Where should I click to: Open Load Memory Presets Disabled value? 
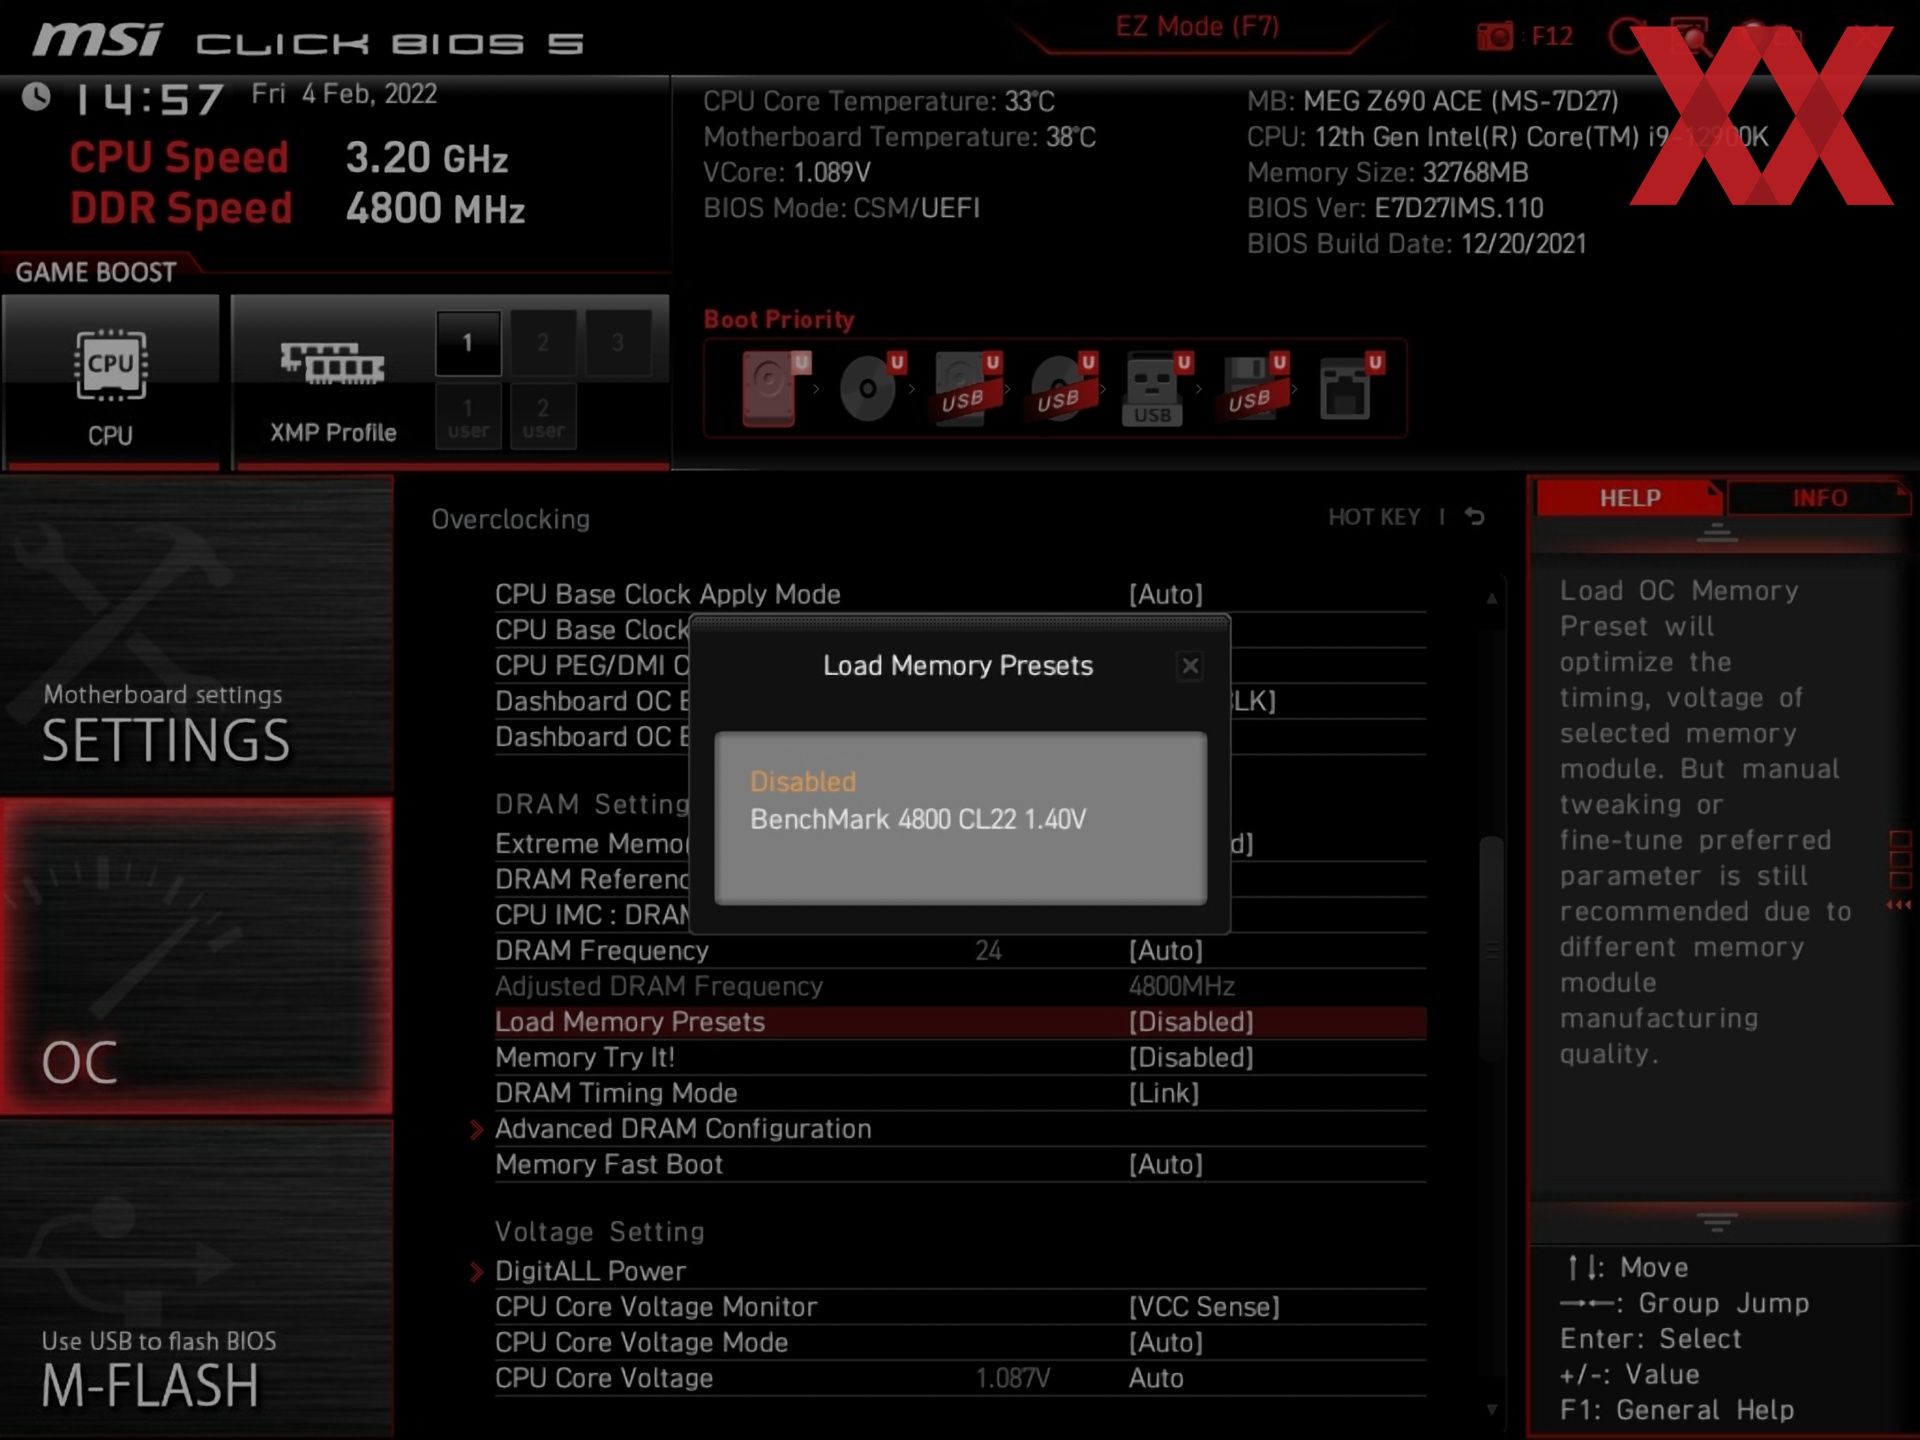[1191, 1022]
